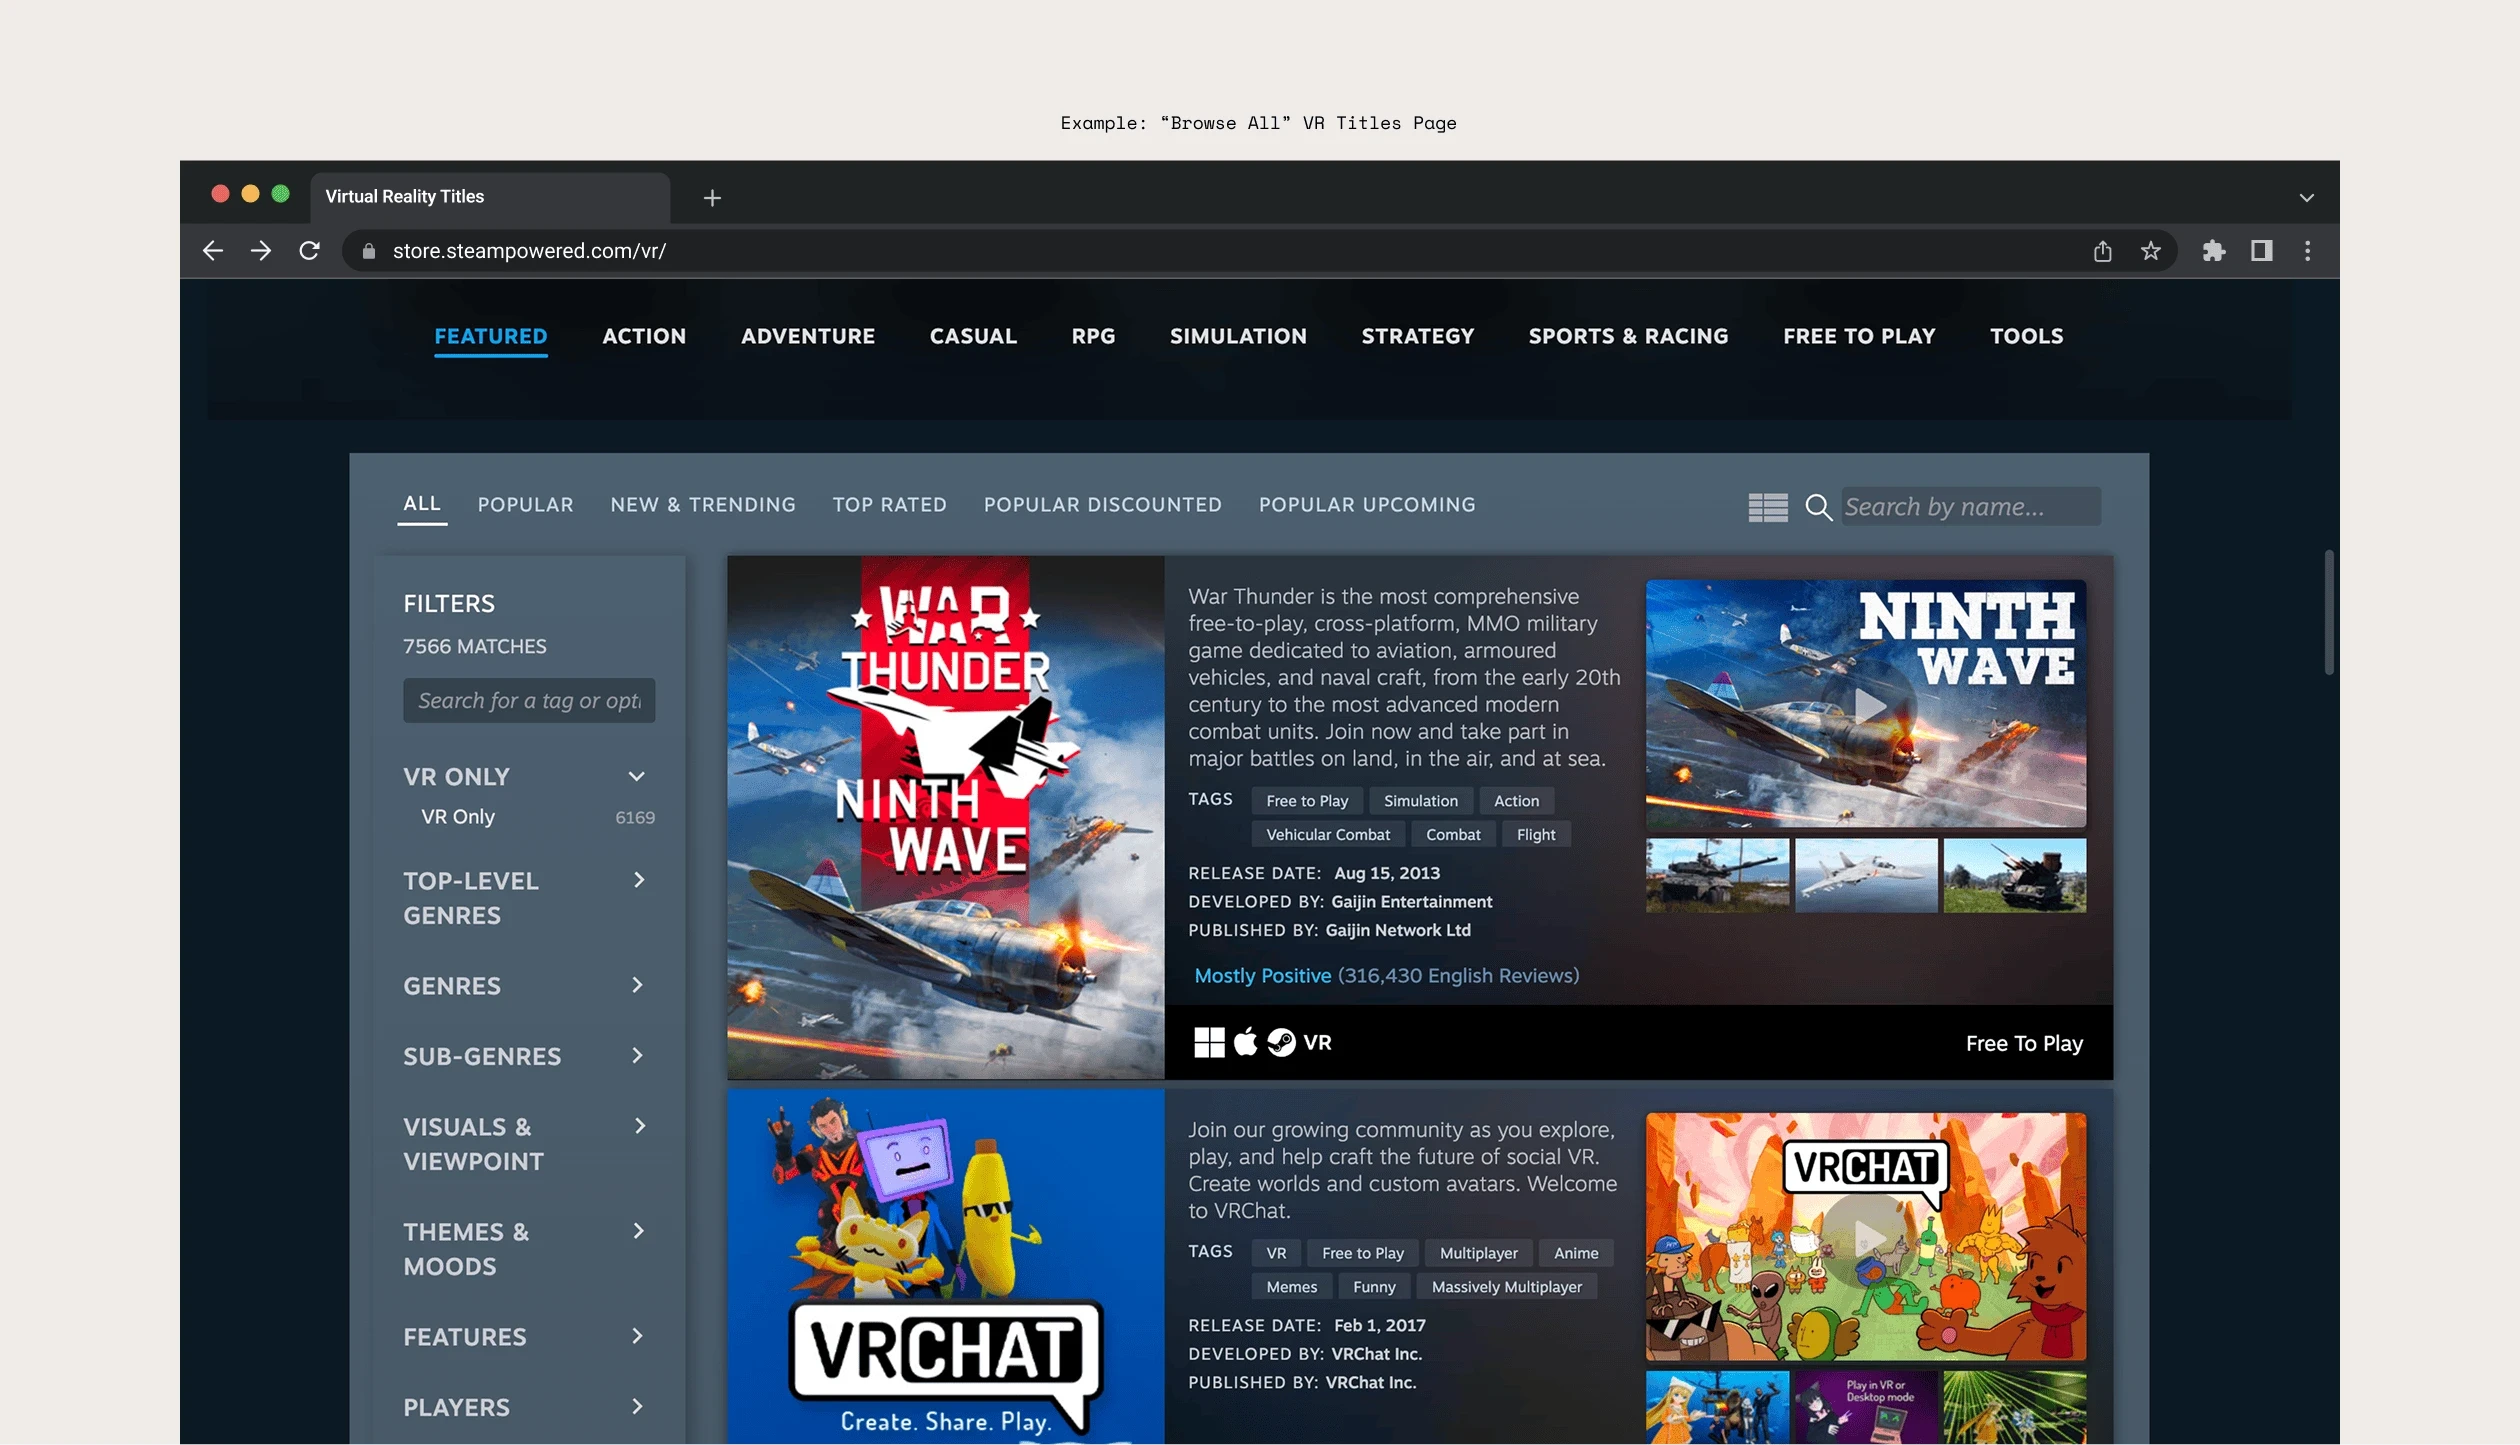Image resolution: width=2520 pixels, height=1445 pixels.
Task: Play the Ninth Wave trailer video
Action: (x=1868, y=706)
